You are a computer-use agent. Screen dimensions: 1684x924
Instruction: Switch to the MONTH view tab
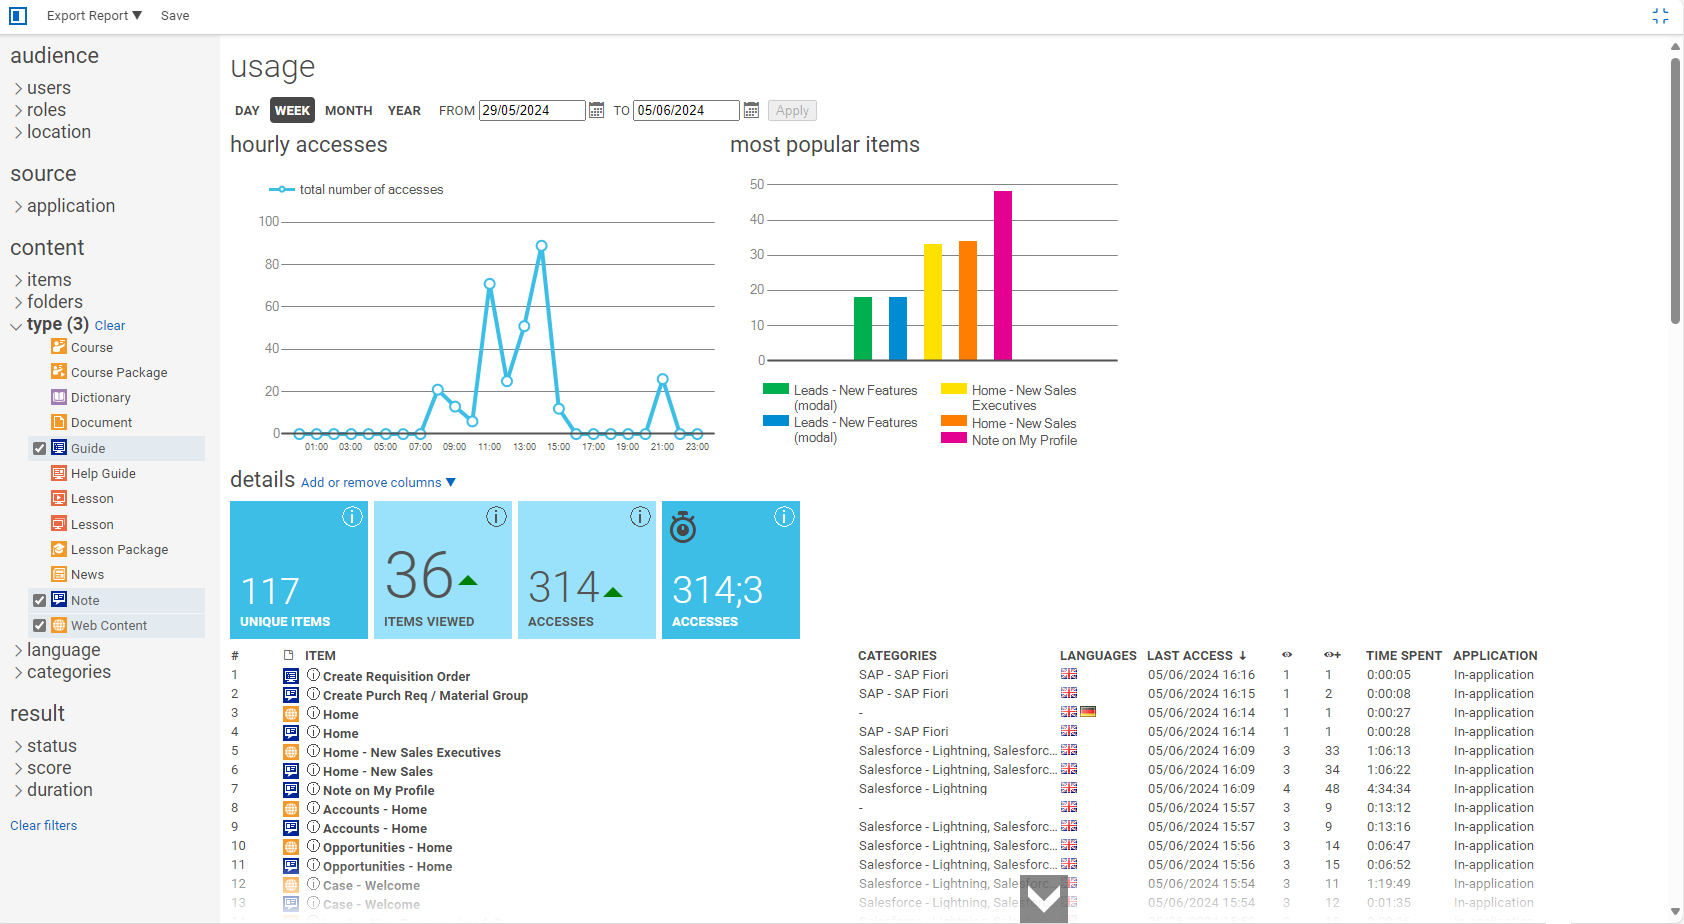coord(348,111)
